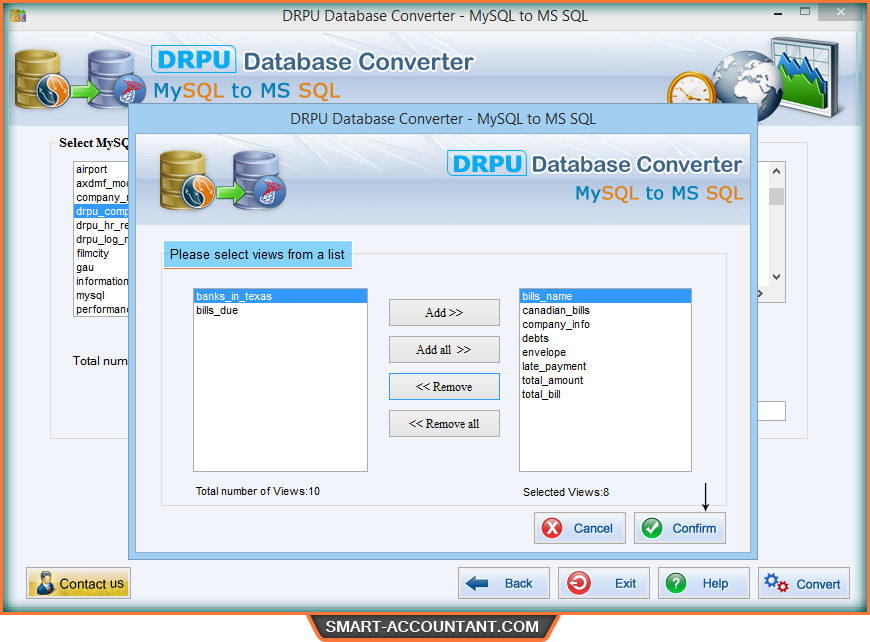Select drpu_hr_re database in main list
The height and width of the screenshot is (642, 870).
click(101, 225)
